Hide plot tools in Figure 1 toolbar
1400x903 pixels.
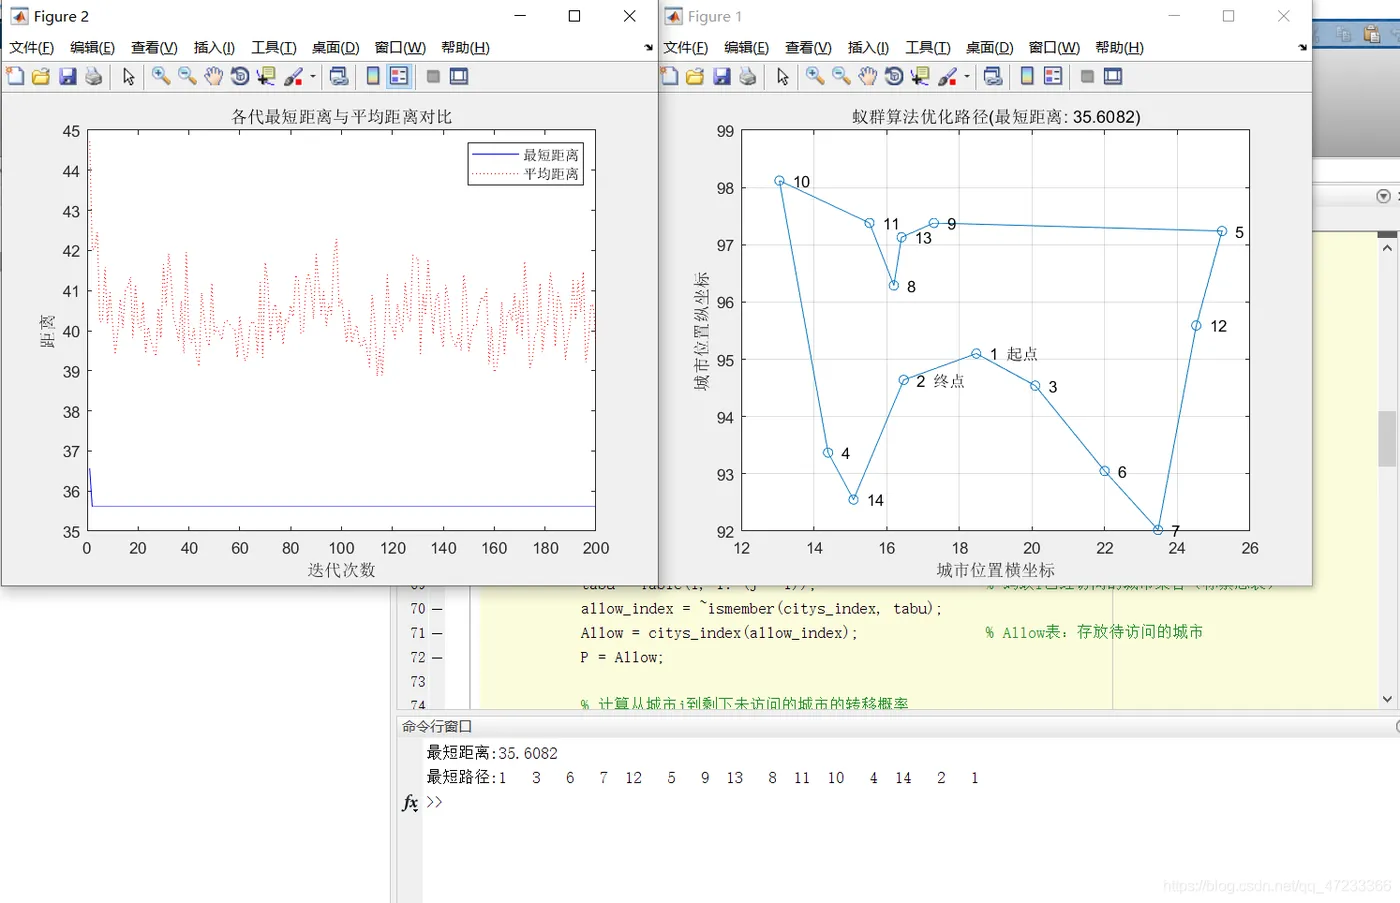pyautogui.click(x=1087, y=76)
